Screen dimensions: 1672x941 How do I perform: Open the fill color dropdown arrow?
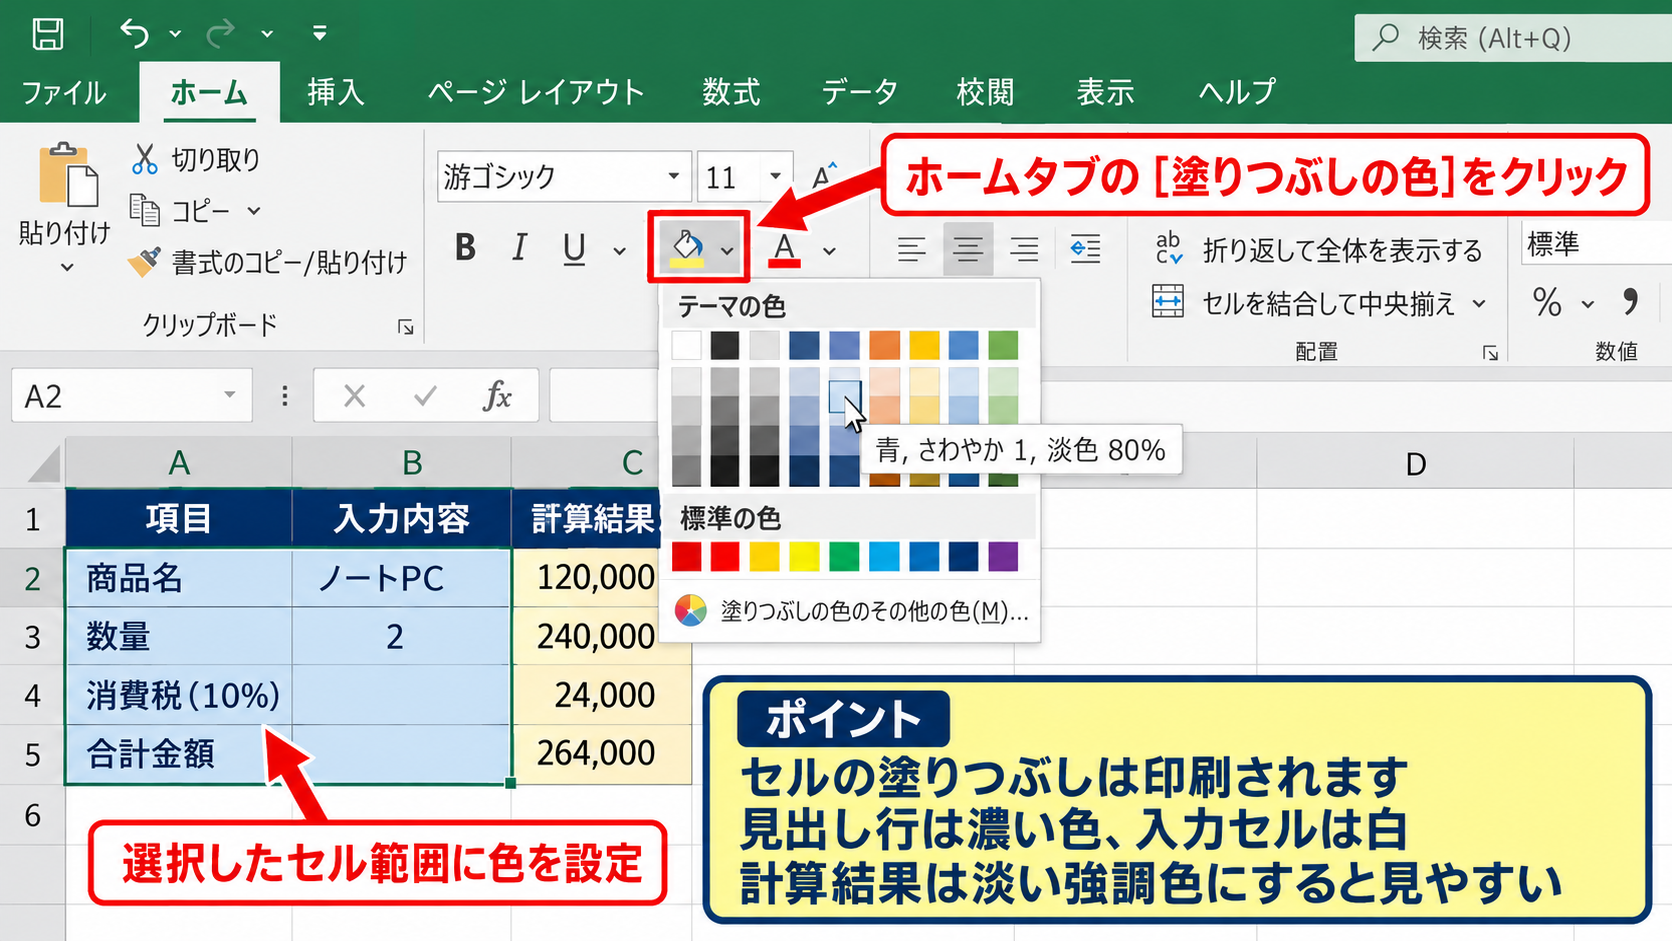pos(727,250)
